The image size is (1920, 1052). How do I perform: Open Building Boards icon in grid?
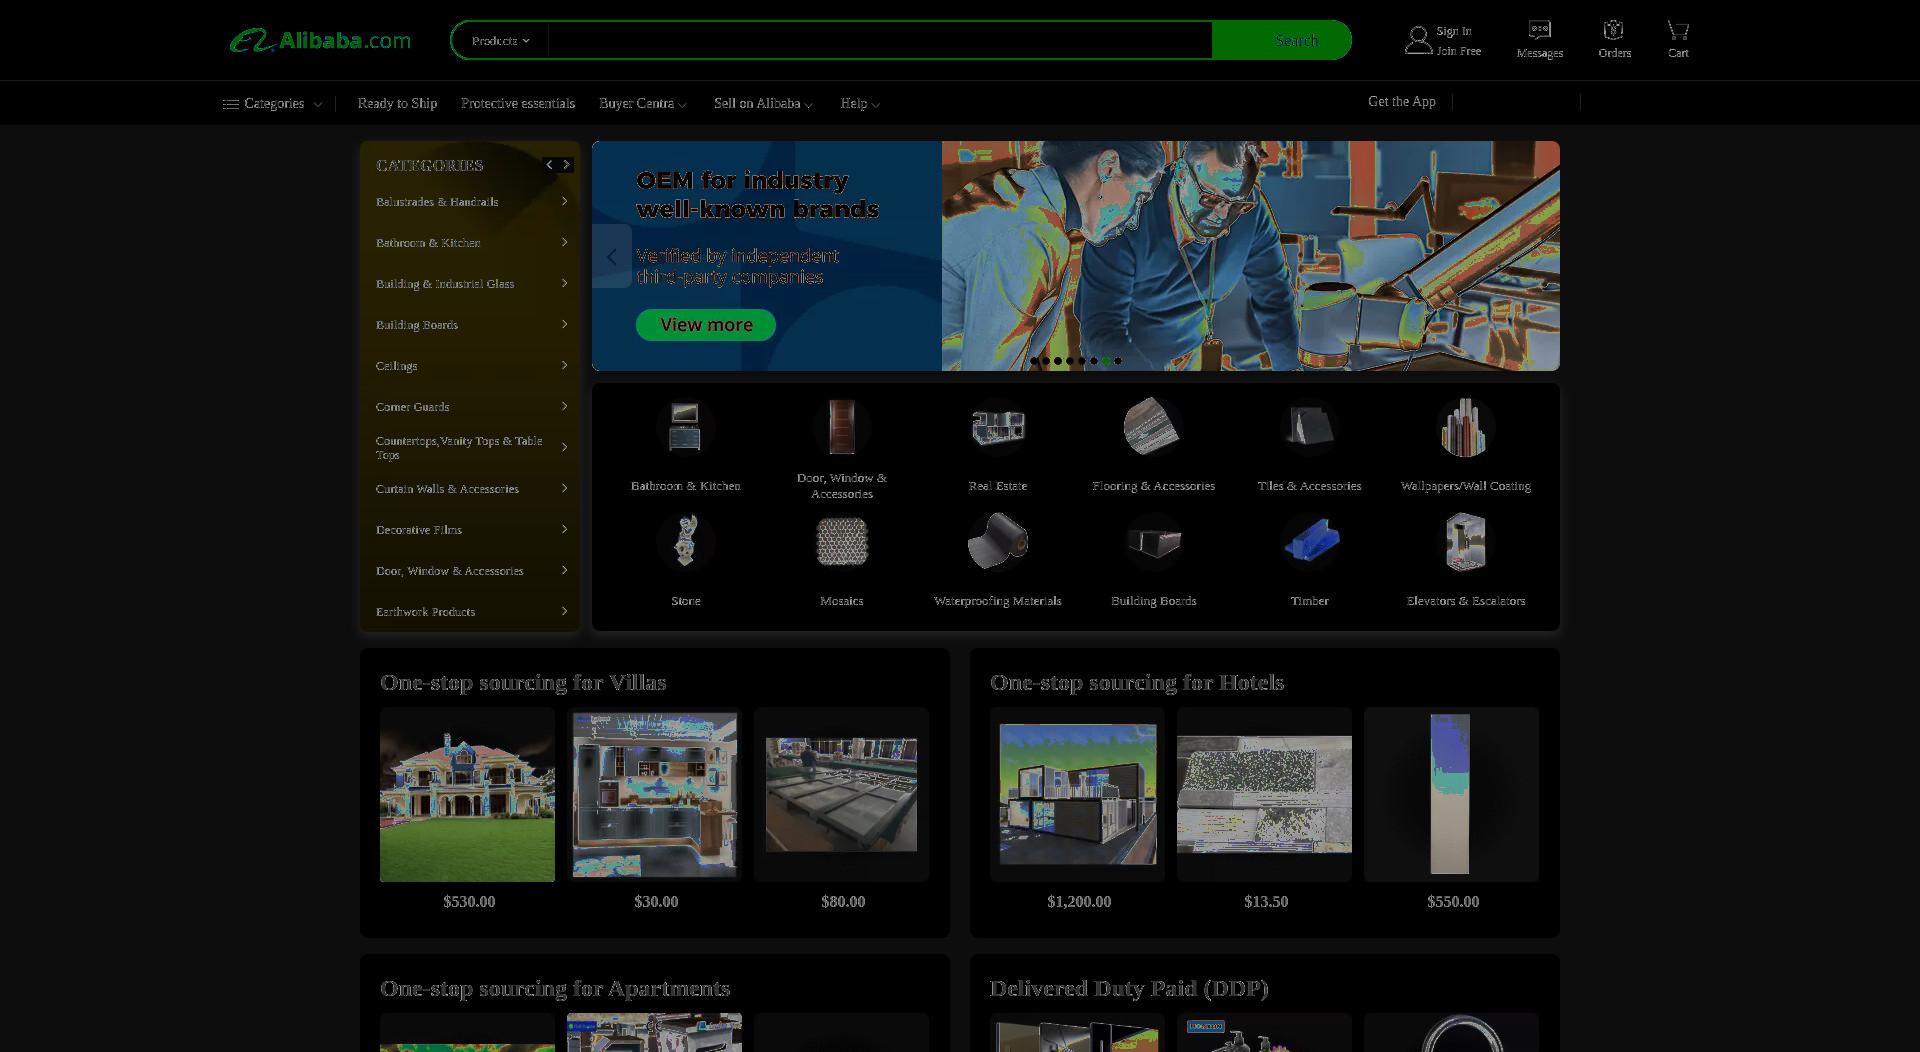pyautogui.click(x=1153, y=542)
